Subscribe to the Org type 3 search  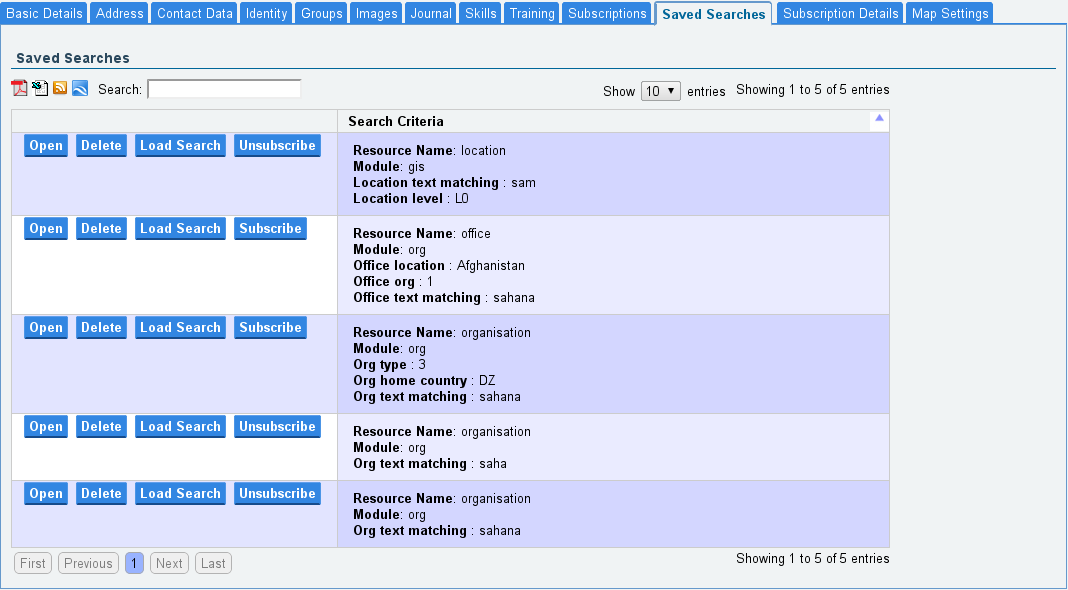click(270, 328)
